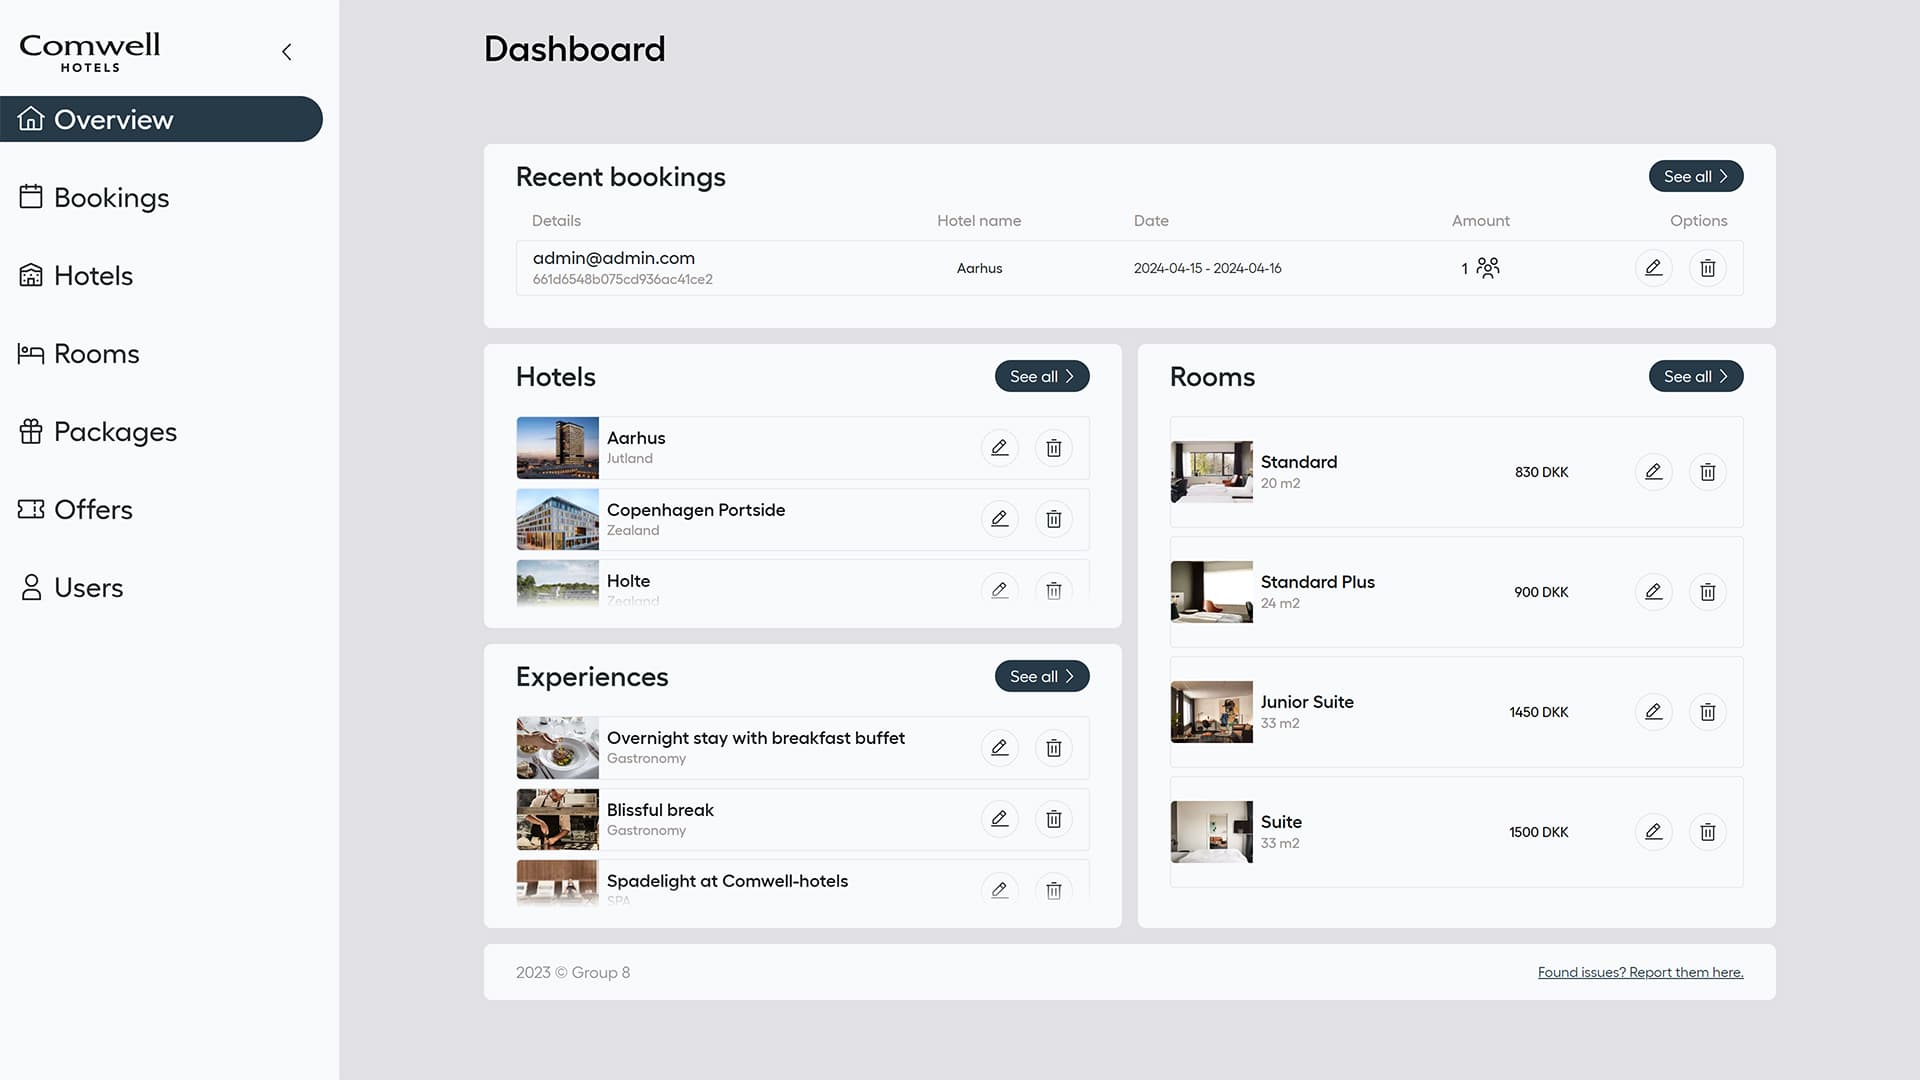Edit the Standard Plus room
Screen dimensions: 1920x1080
[1653, 592]
